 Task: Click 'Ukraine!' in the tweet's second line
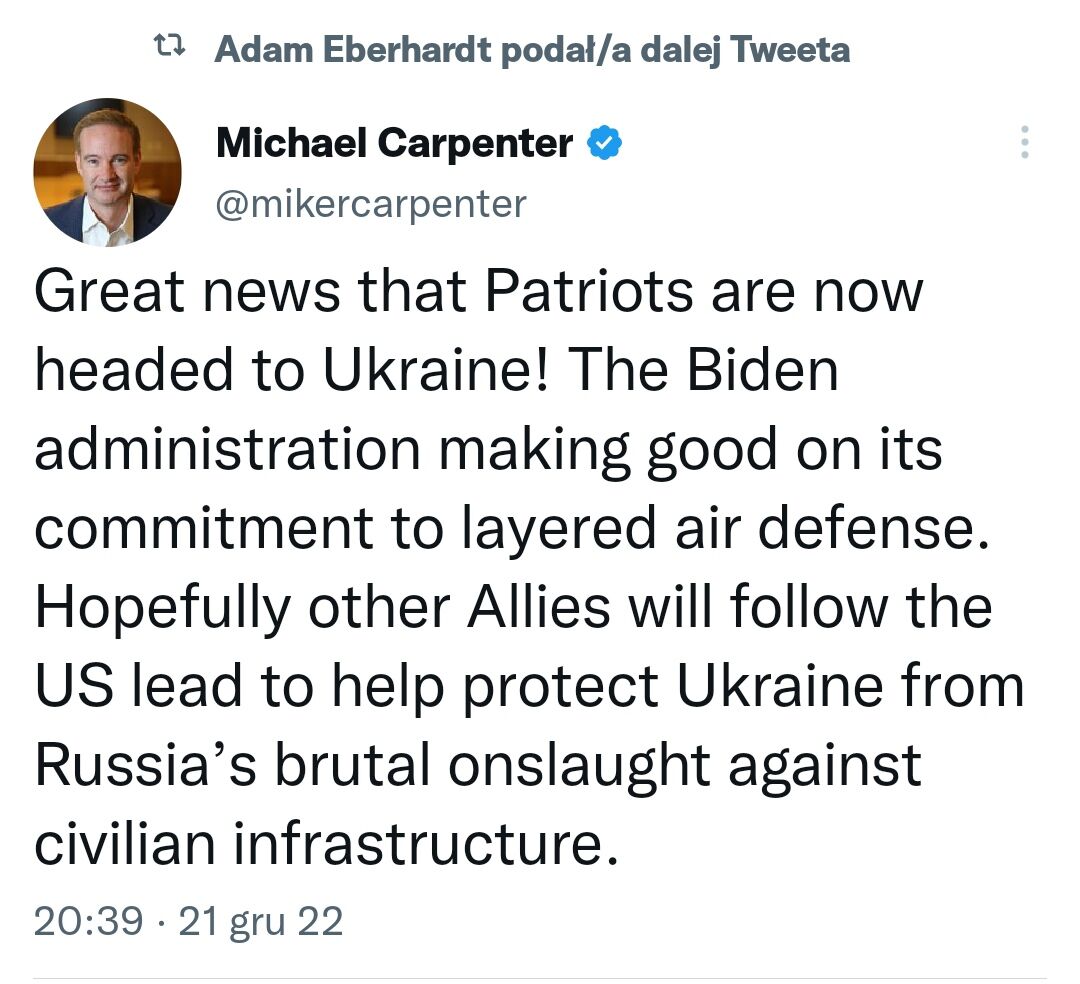tap(435, 369)
